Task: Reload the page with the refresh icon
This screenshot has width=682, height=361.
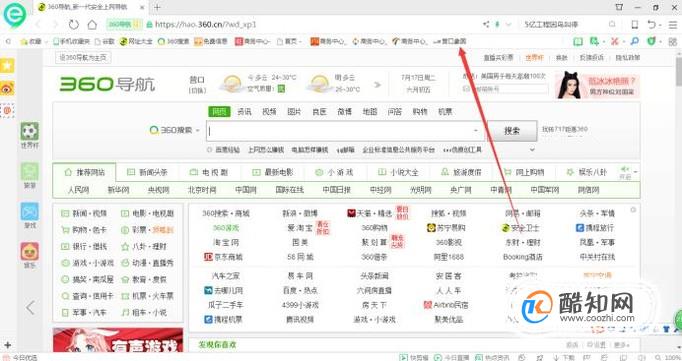Action: [x=74, y=24]
